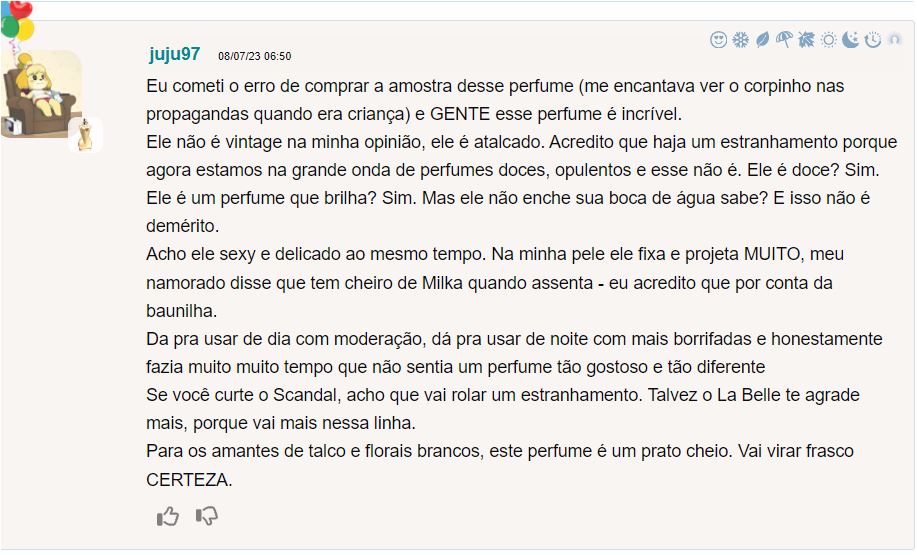
Task: Click the moon and stars night icon
Action: [x=850, y=40]
